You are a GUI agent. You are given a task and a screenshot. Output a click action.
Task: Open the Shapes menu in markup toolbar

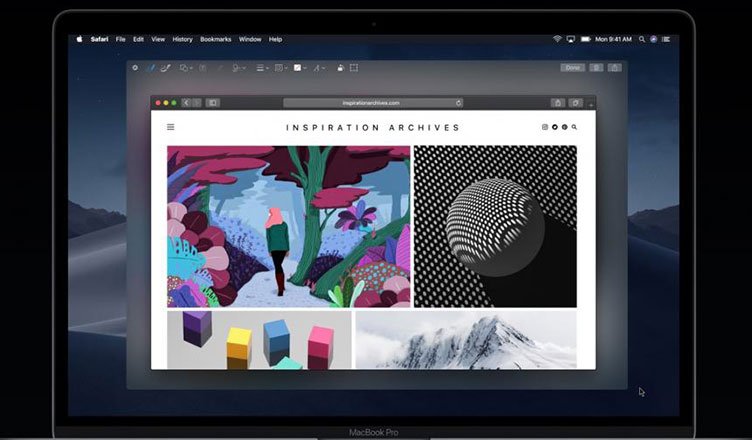[186, 68]
